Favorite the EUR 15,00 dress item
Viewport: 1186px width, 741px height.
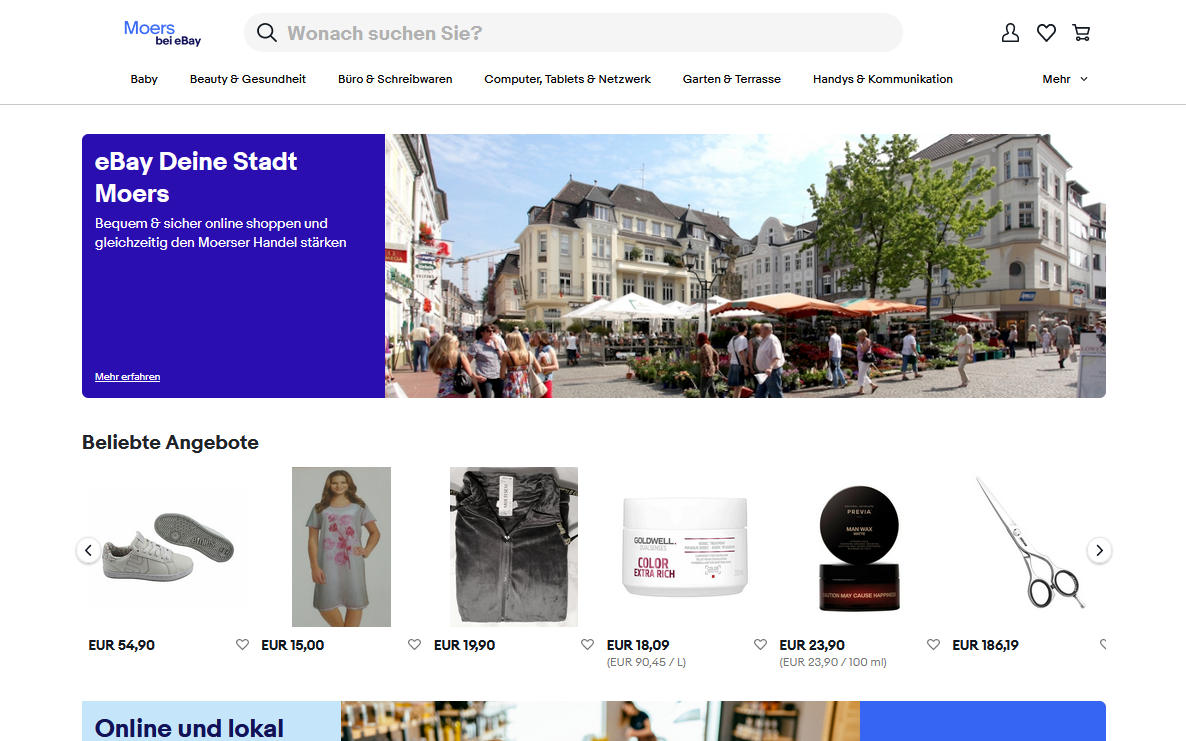[414, 645]
